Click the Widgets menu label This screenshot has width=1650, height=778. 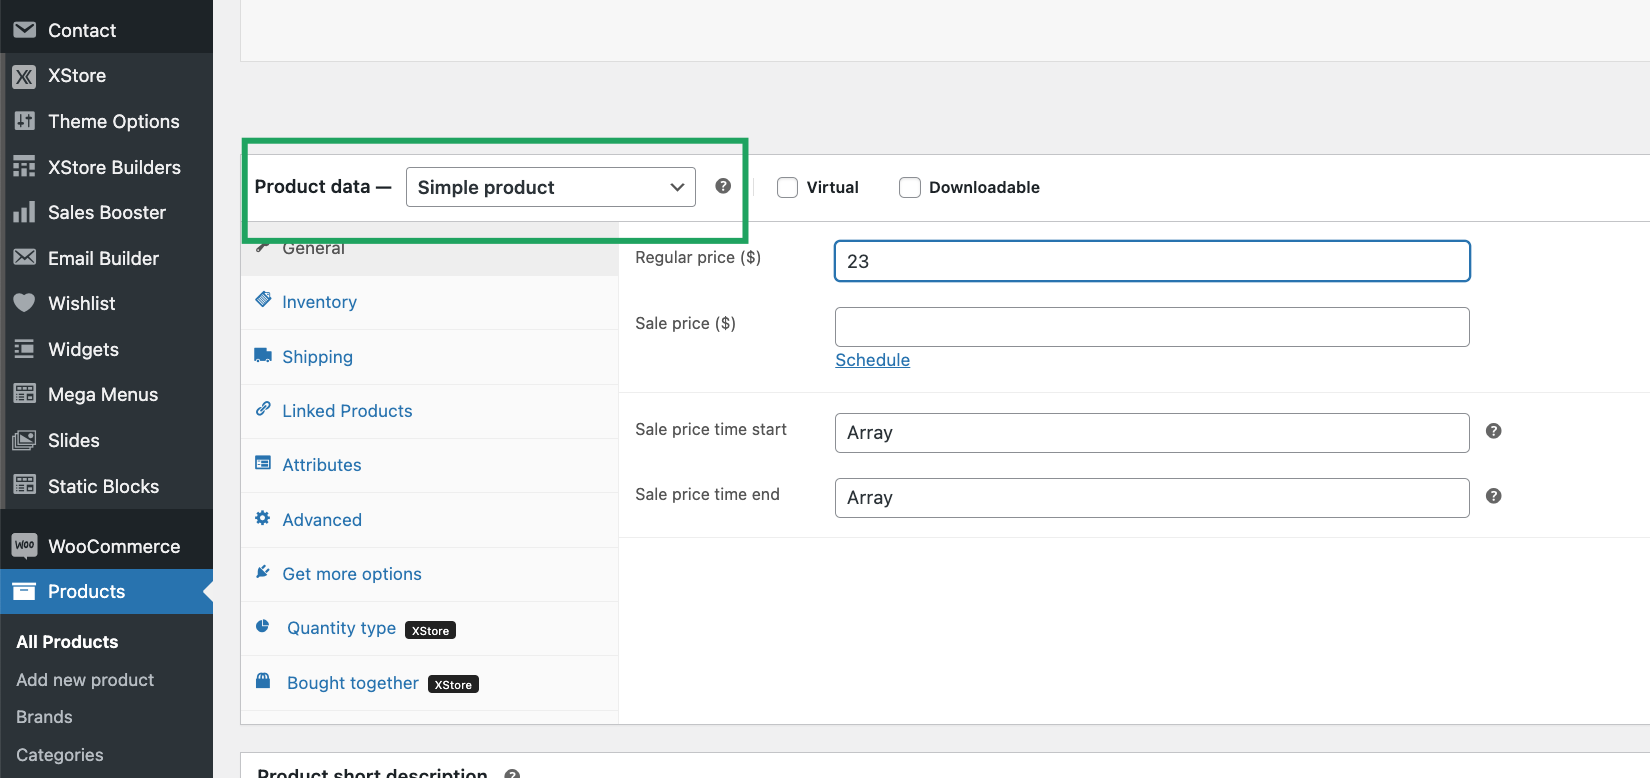click(x=83, y=349)
